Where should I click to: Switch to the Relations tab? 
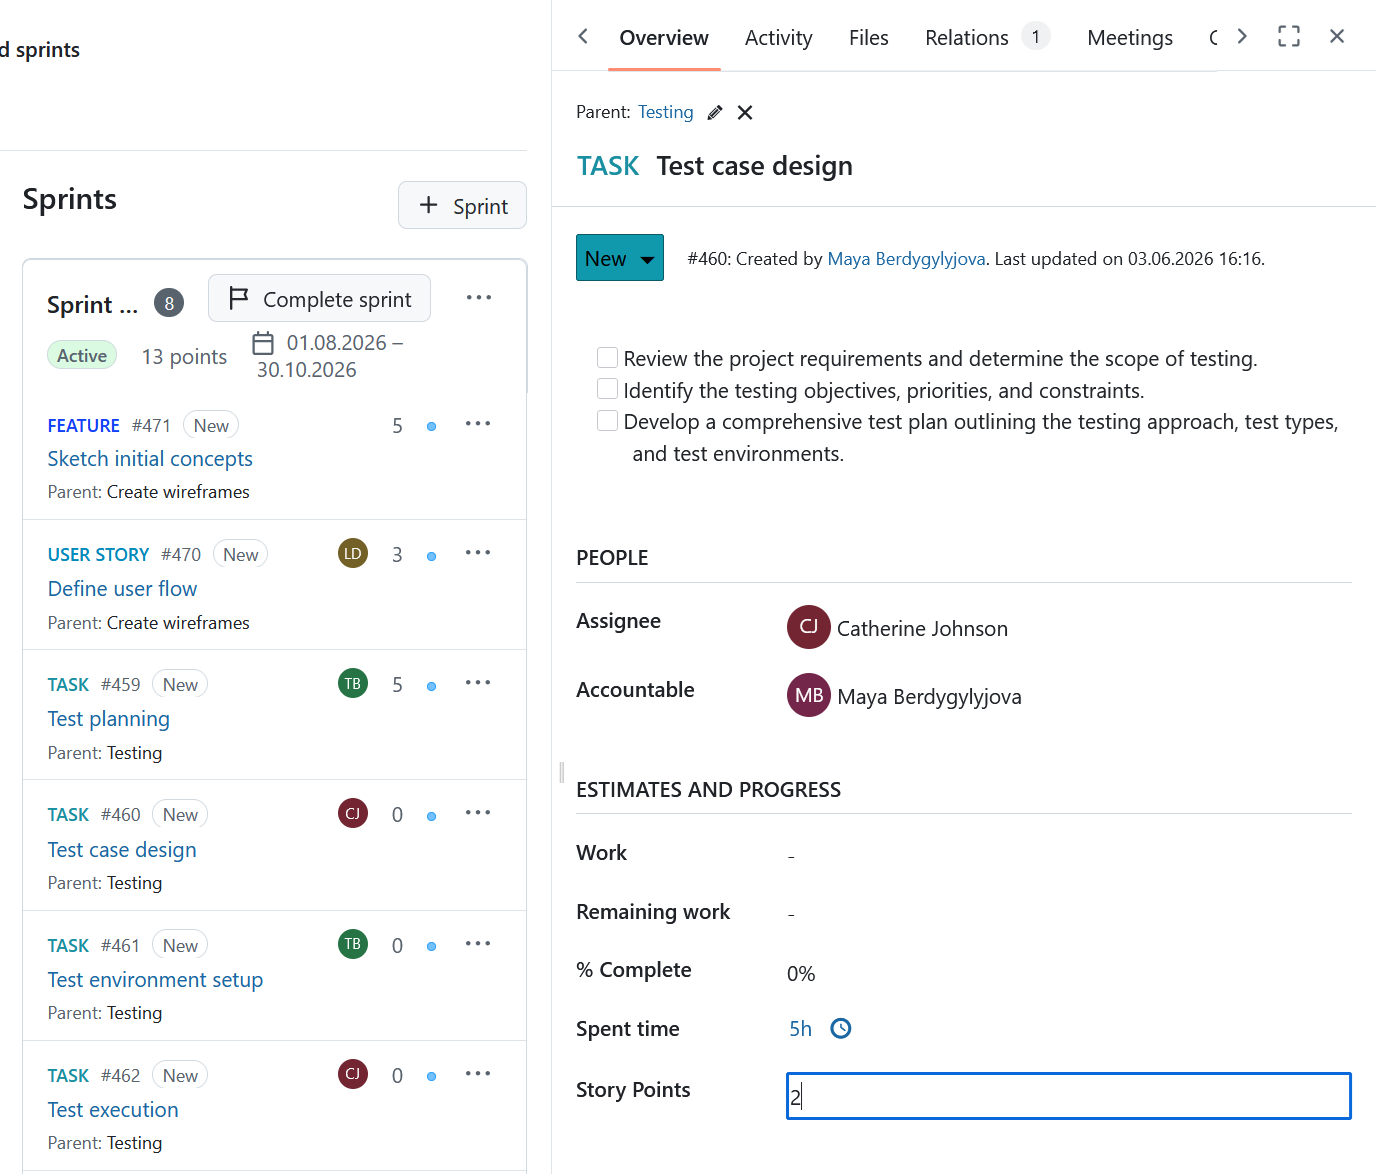tap(986, 38)
